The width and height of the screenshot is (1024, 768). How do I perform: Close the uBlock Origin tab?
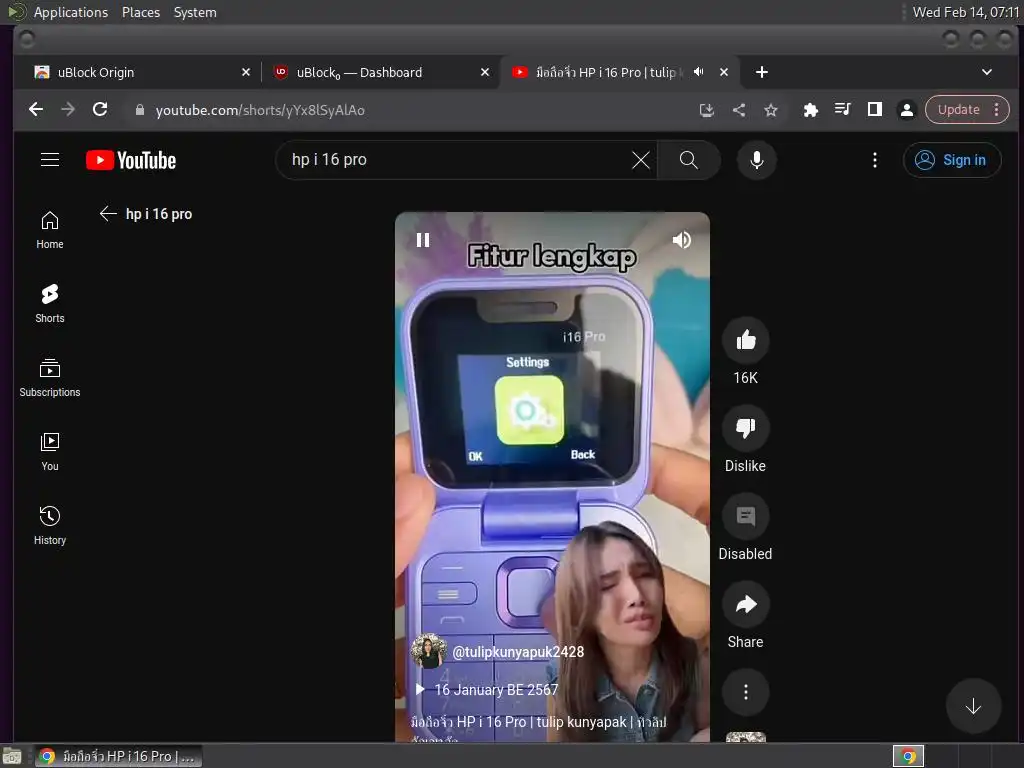click(246, 72)
